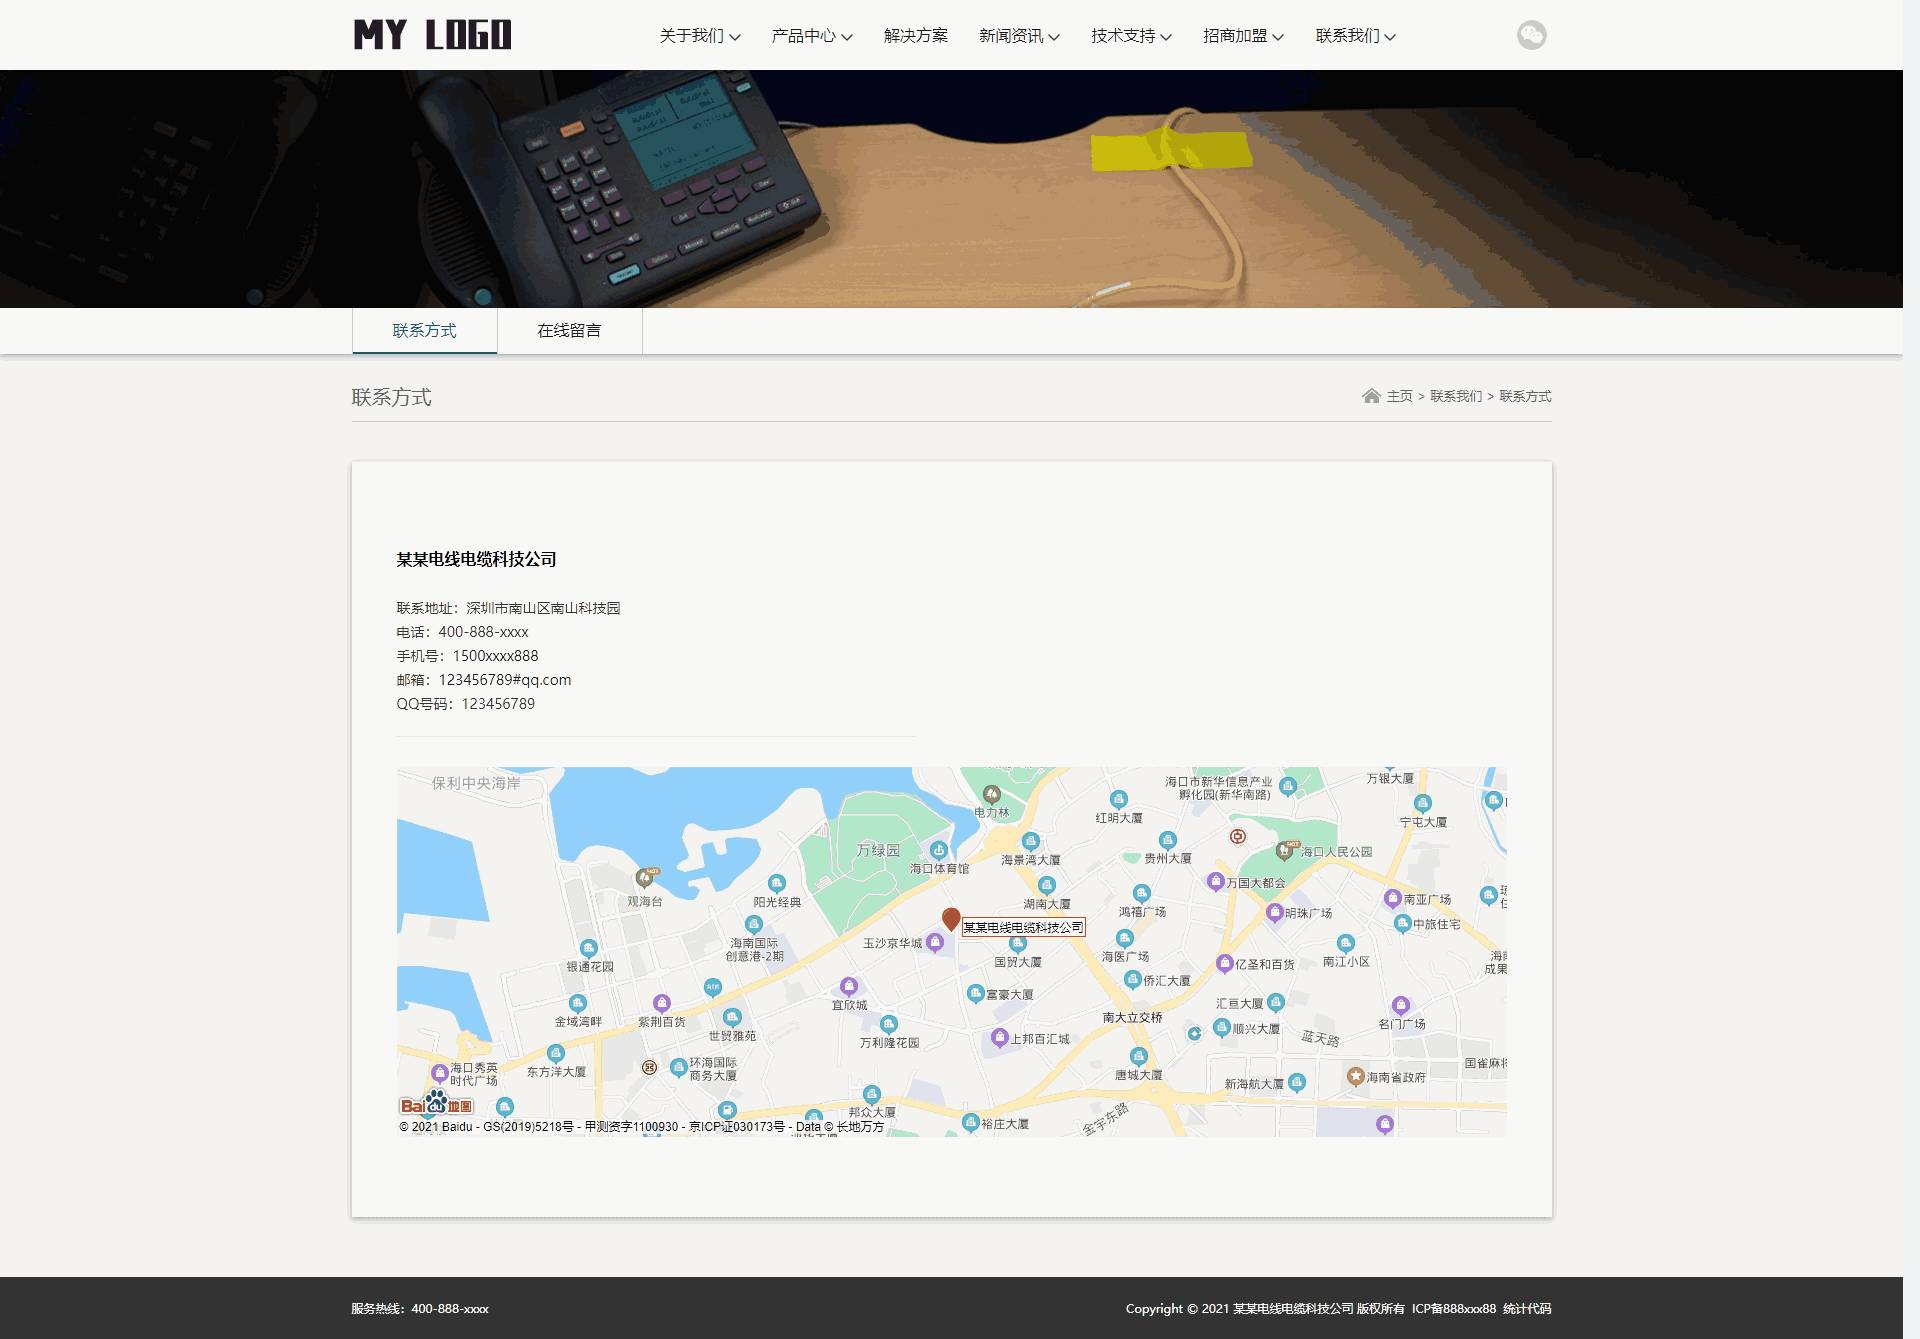Click 海口人民公园 map marker icon
Screen dimensions: 1920x1339
[1286, 851]
